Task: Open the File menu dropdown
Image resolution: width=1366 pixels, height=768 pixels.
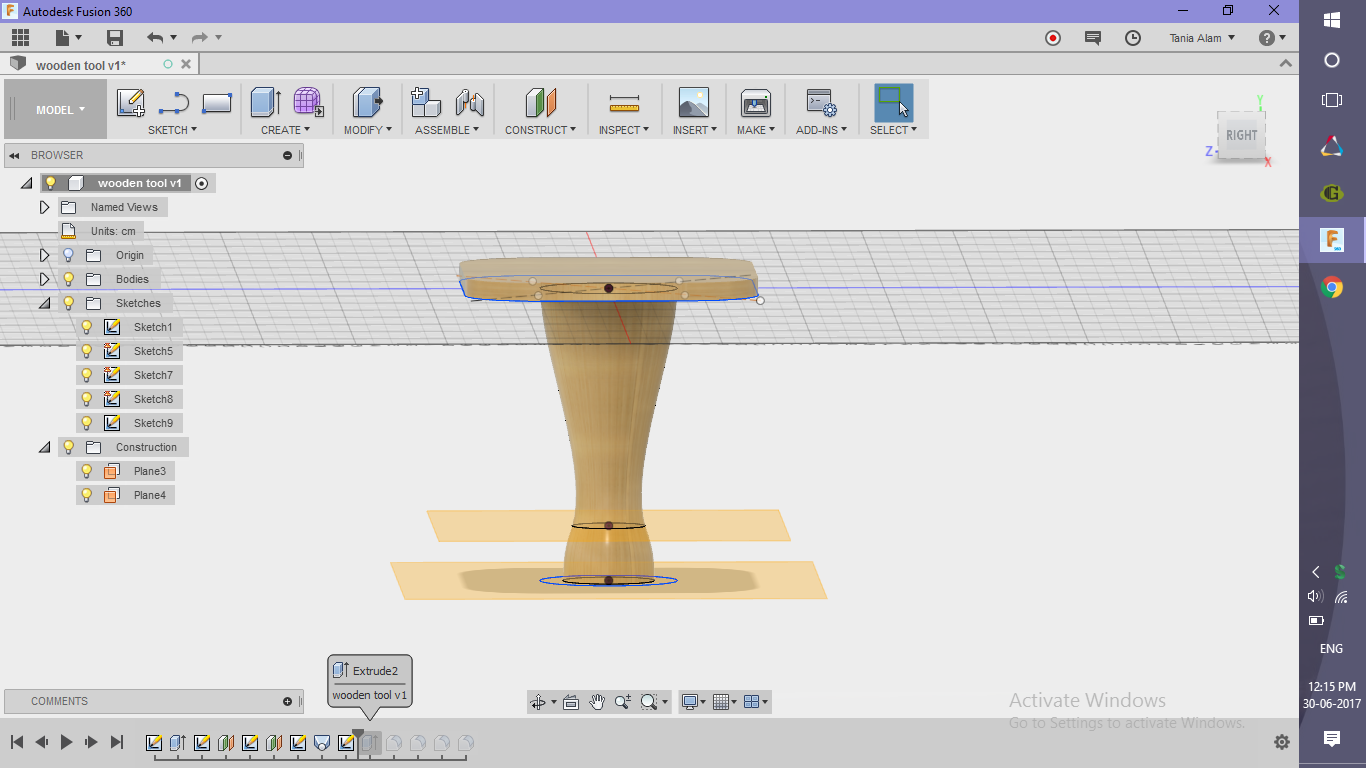Action: click(x=68, y=38)
